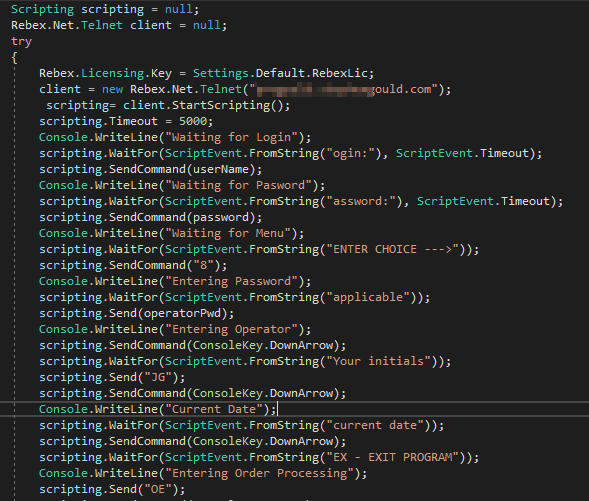This screenshot has height=501, width=589.
Task: Click the Telnet type in client declaration
Action: tap(101, 25)
